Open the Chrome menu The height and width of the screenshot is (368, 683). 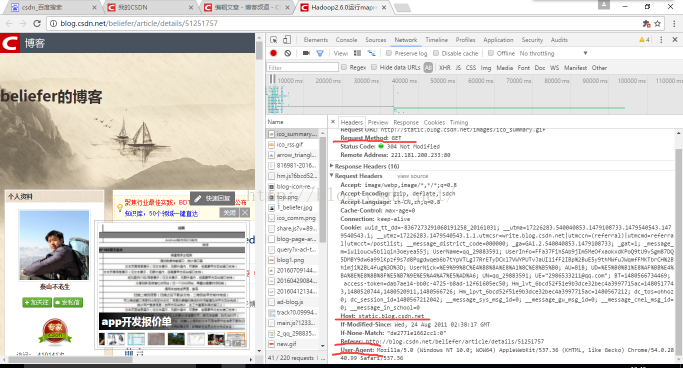click(675, 24)
